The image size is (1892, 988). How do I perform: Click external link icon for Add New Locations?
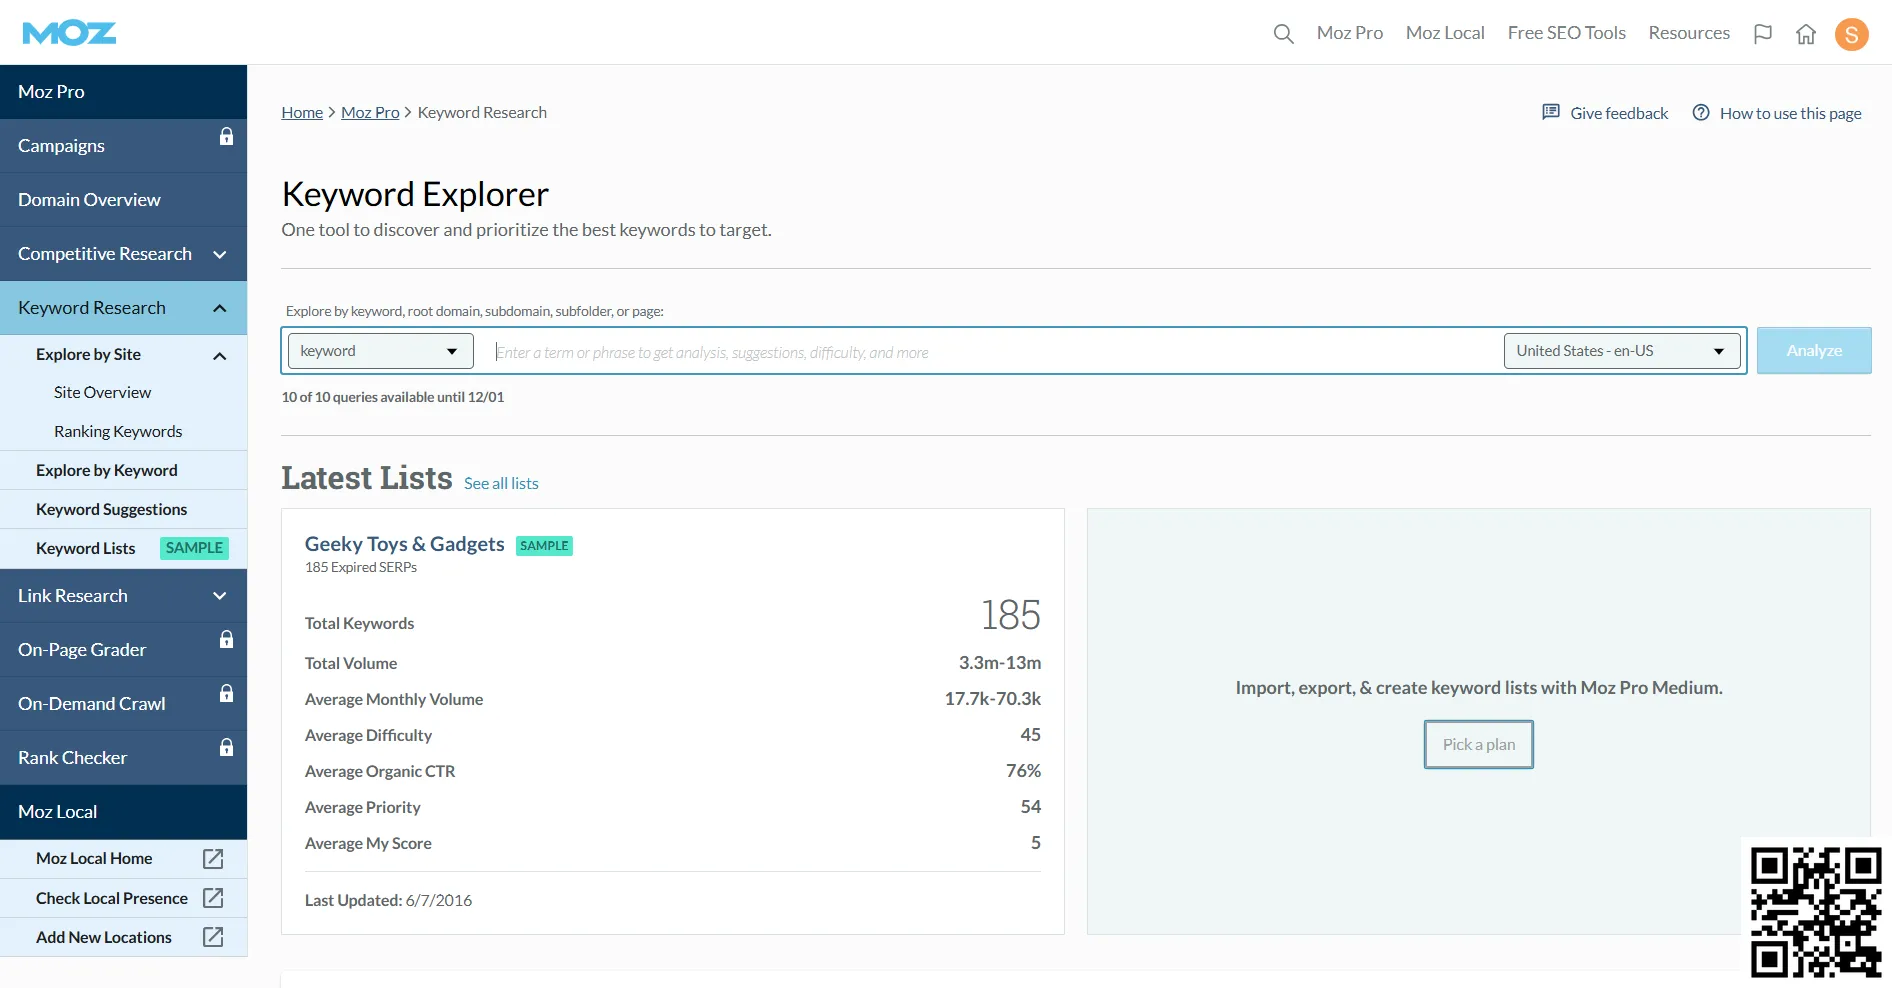coord(213,936)
